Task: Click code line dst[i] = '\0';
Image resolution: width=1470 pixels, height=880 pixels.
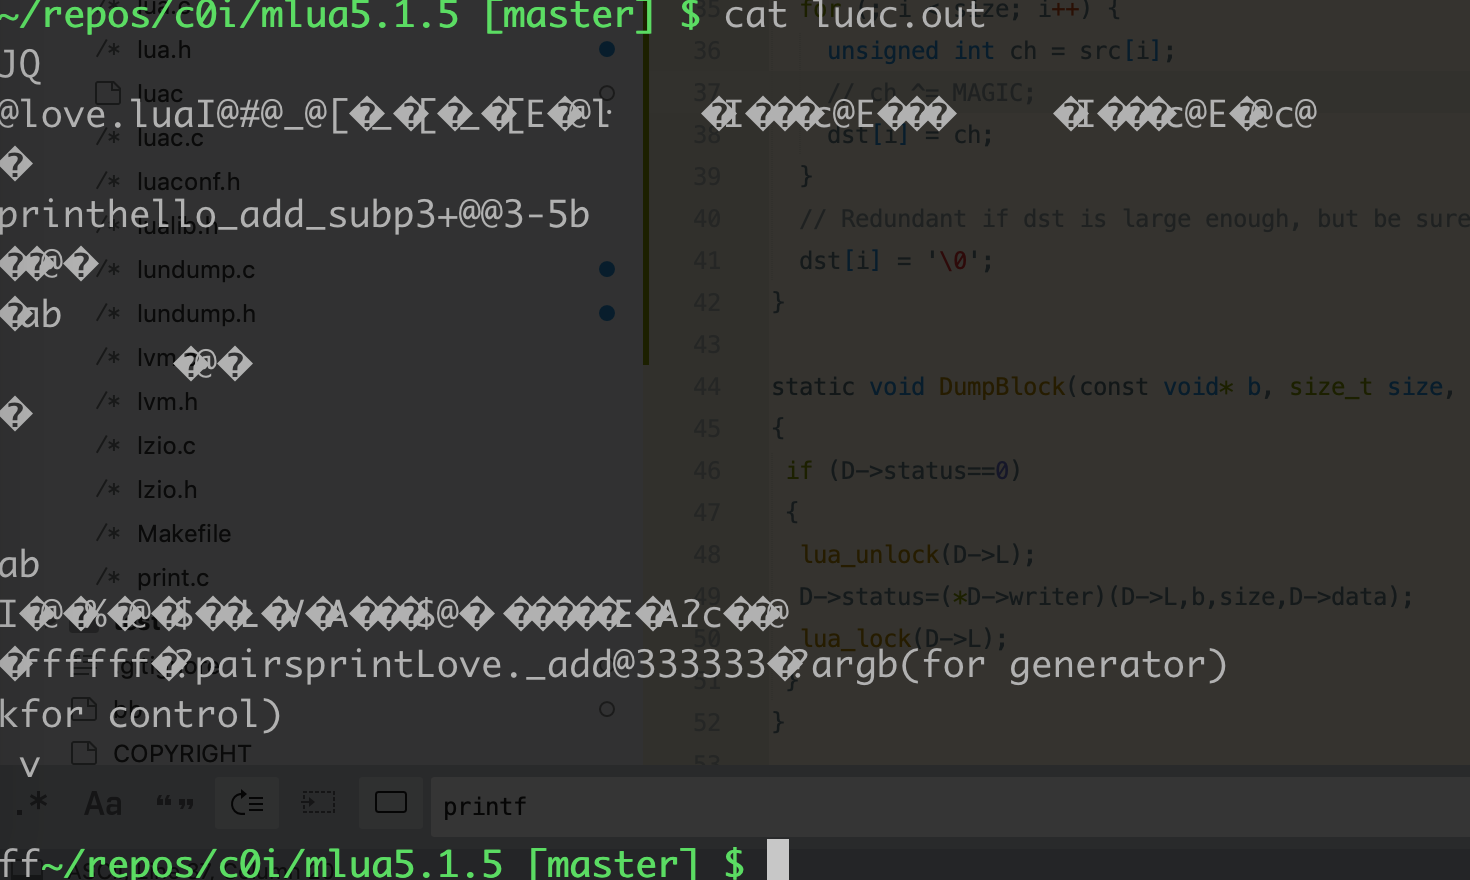Action: pyautogui.click(x=896, y=261)
